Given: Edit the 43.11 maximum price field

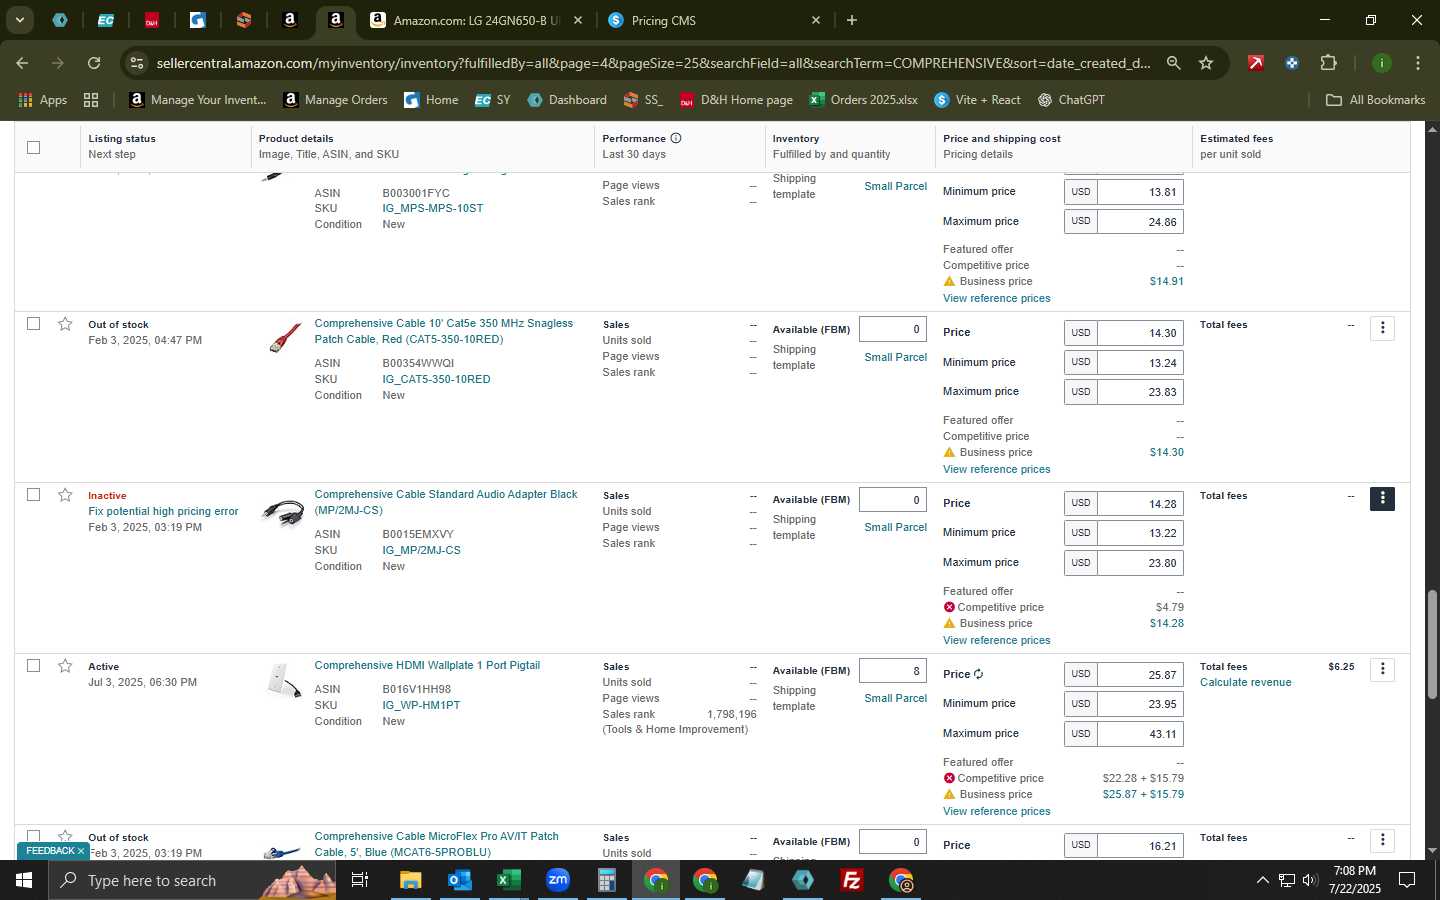Looking at the screenshot, I should [1140, 733].
